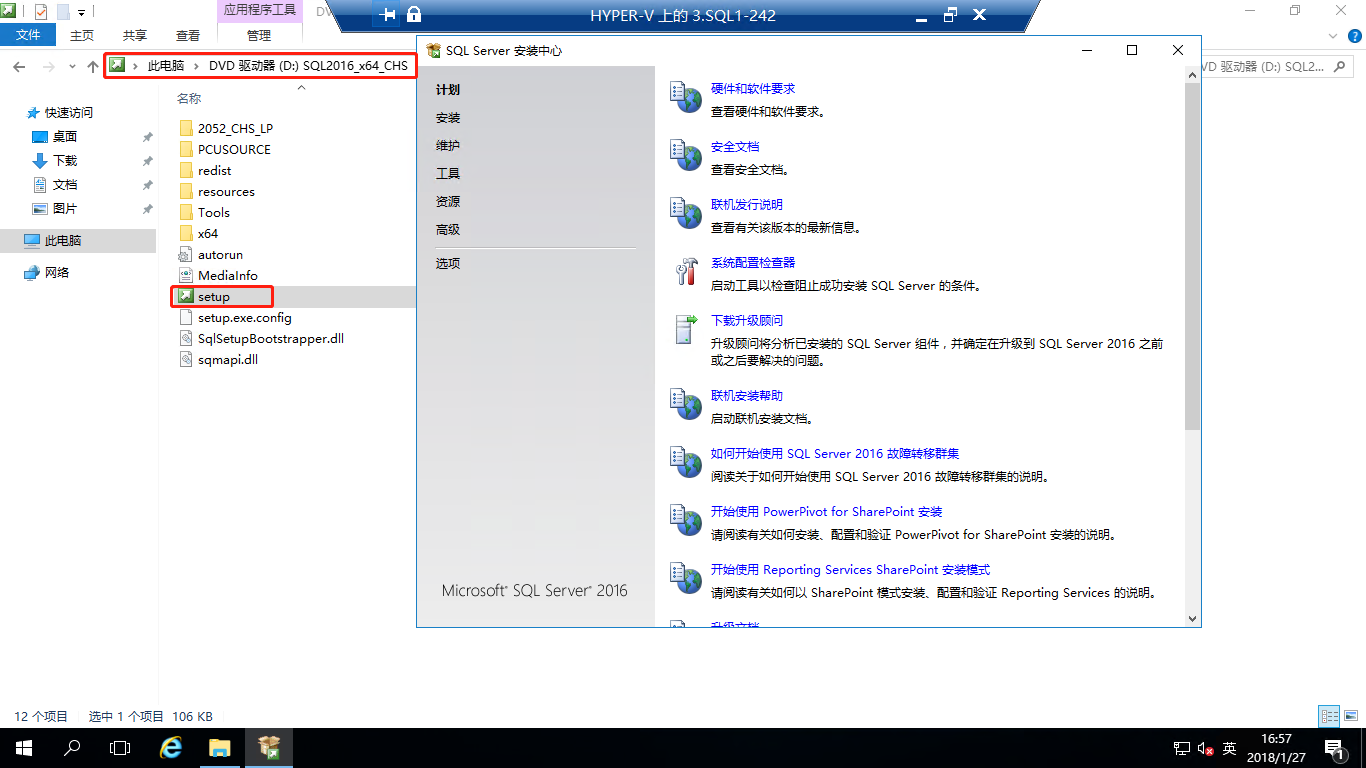The height and width of the screenshot is (768, 1366).
Task: Open 文档 in quick access
Action: [x=65, y=185]
